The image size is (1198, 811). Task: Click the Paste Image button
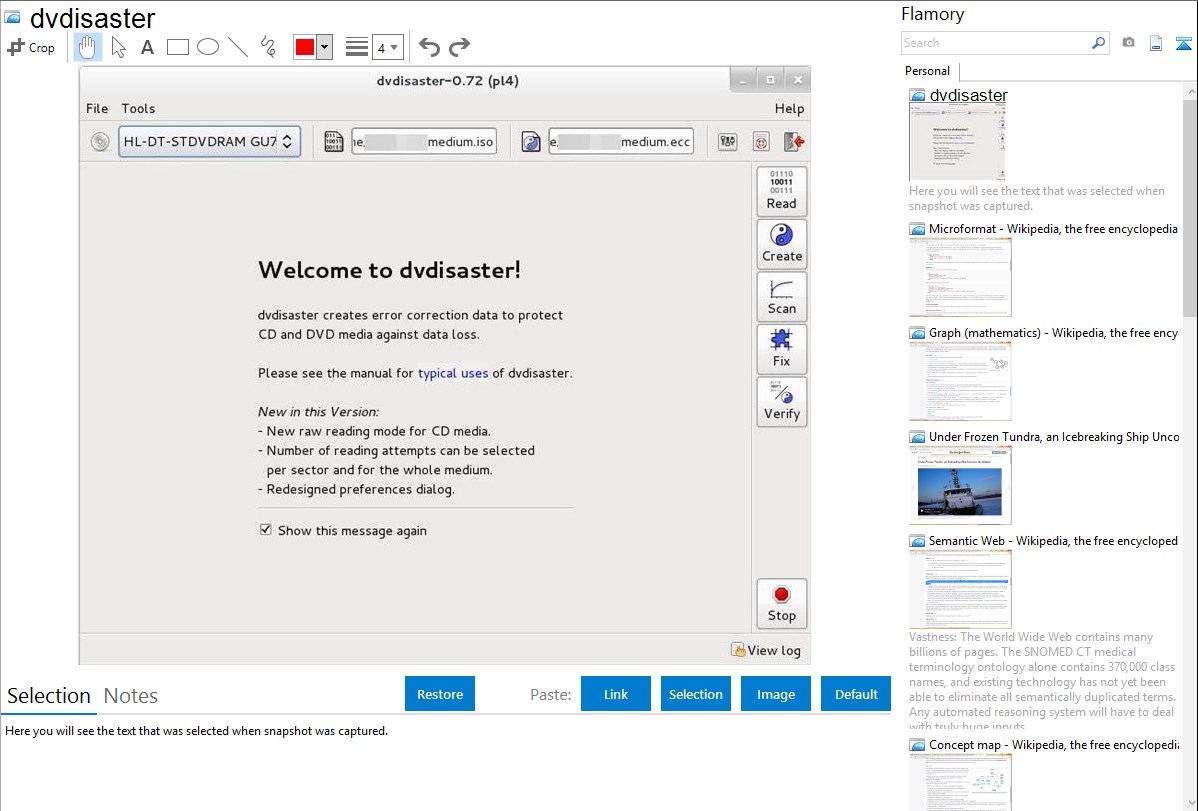click(776, 694)
